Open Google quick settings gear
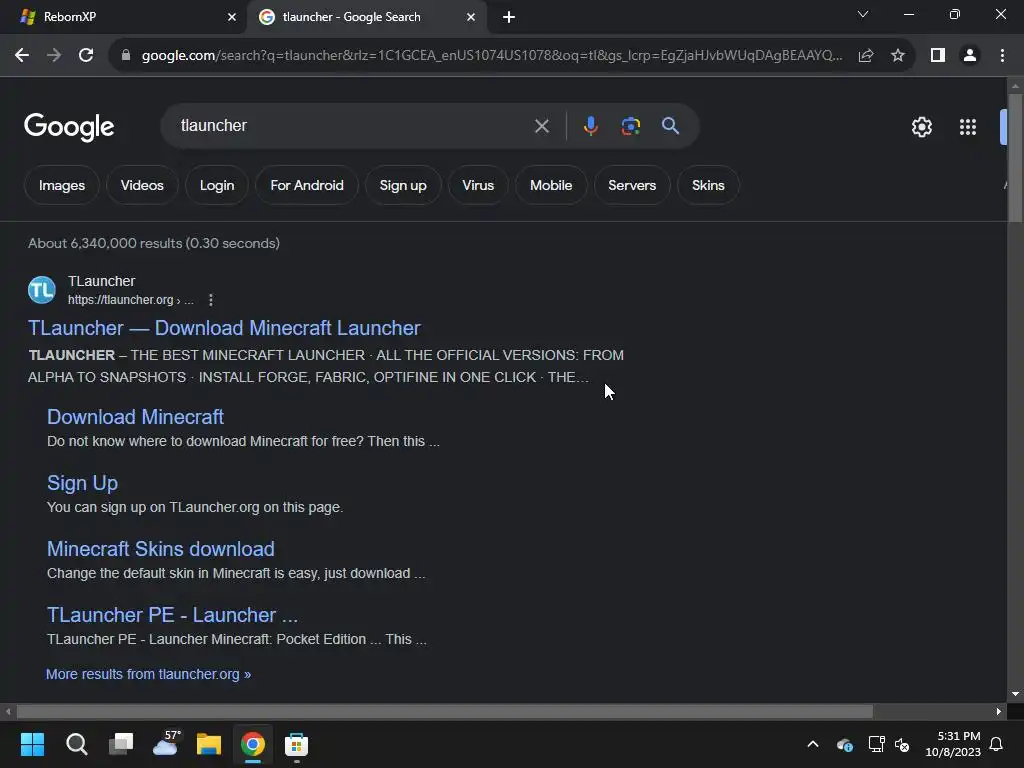Image resolution: width=1024 pixels, height=768 pixels. point(921,127)
